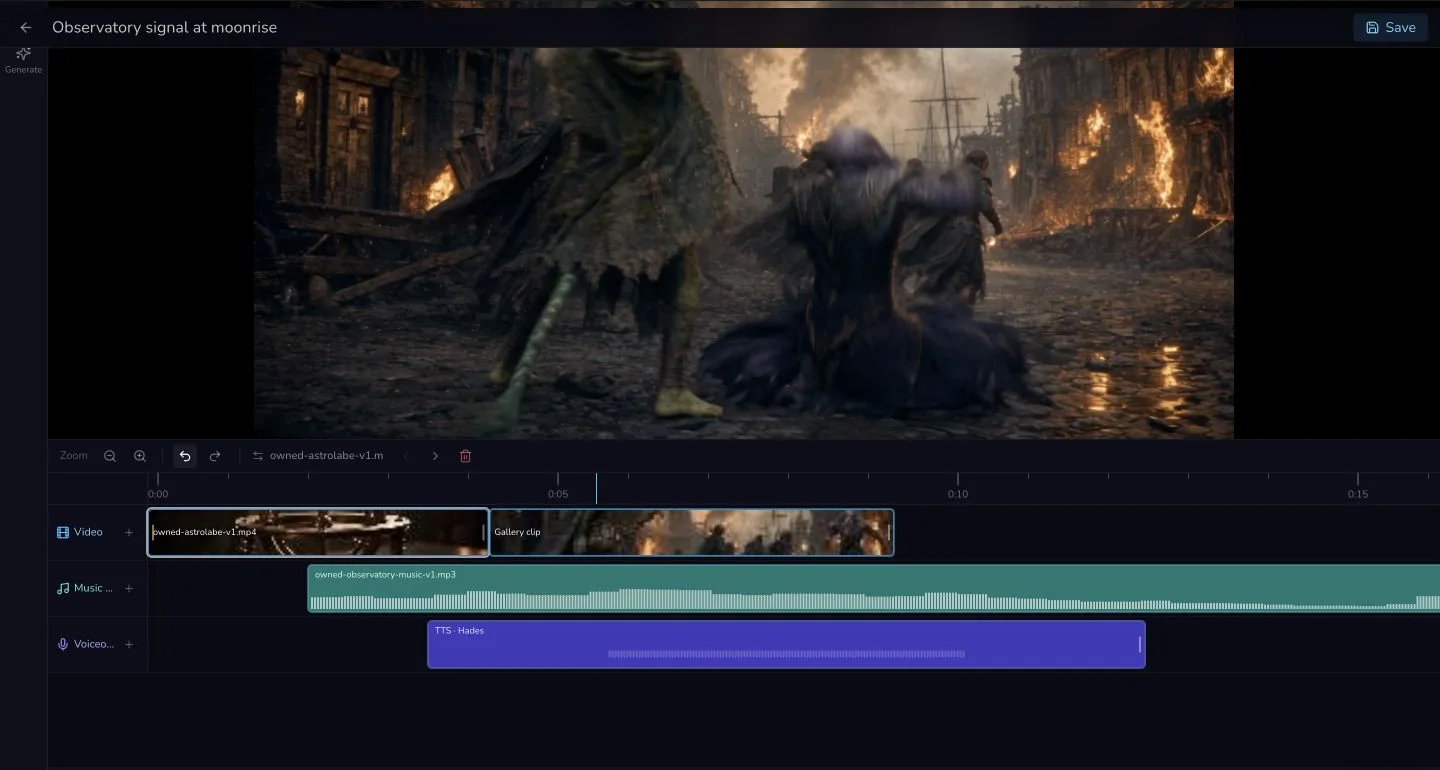Click the 0:00 mark on the ruler

point(158,494)
